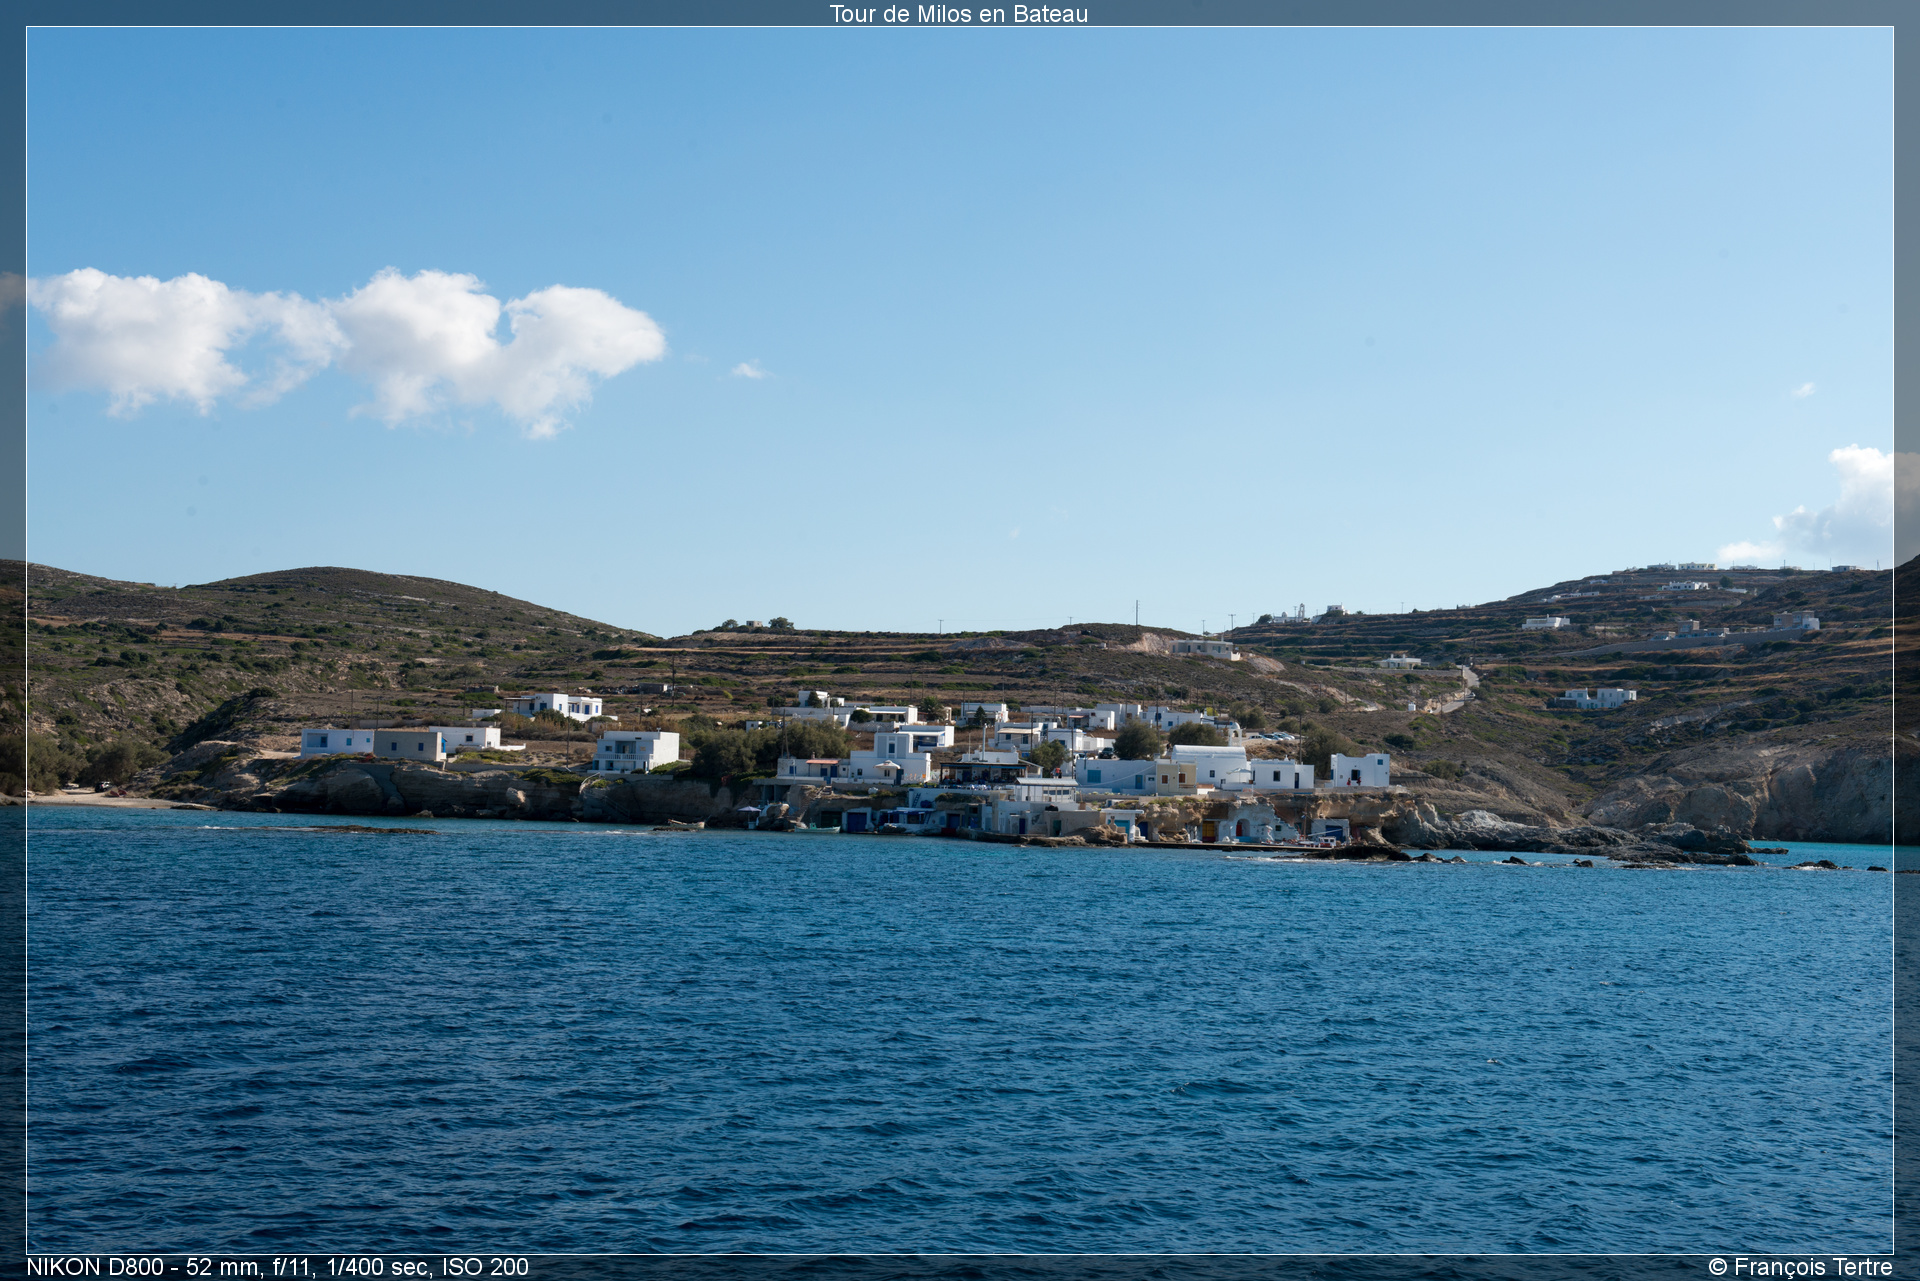This screenshot has height=1281, width=1920.
Task: Click the 'NIKON D800 - 52 mm, f/11, 1/400 sec, ISO 200' caption
Action: pos(277,1267)
